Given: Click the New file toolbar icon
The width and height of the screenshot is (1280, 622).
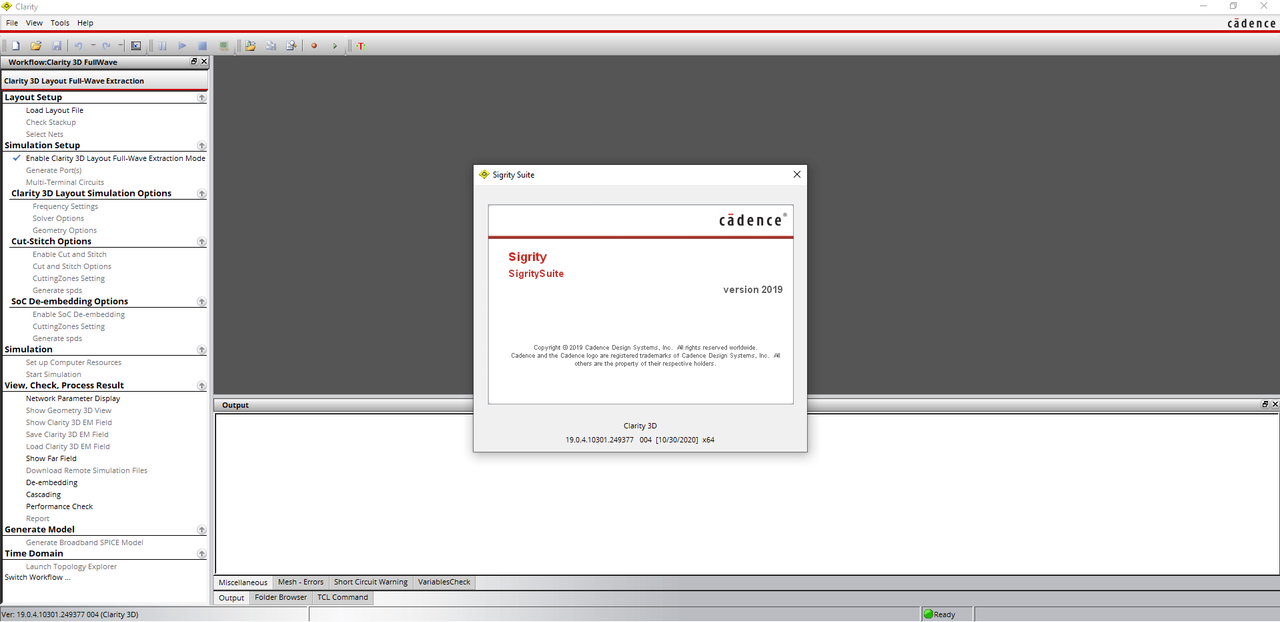Looking at the screenshot, I should click(16, 46).
